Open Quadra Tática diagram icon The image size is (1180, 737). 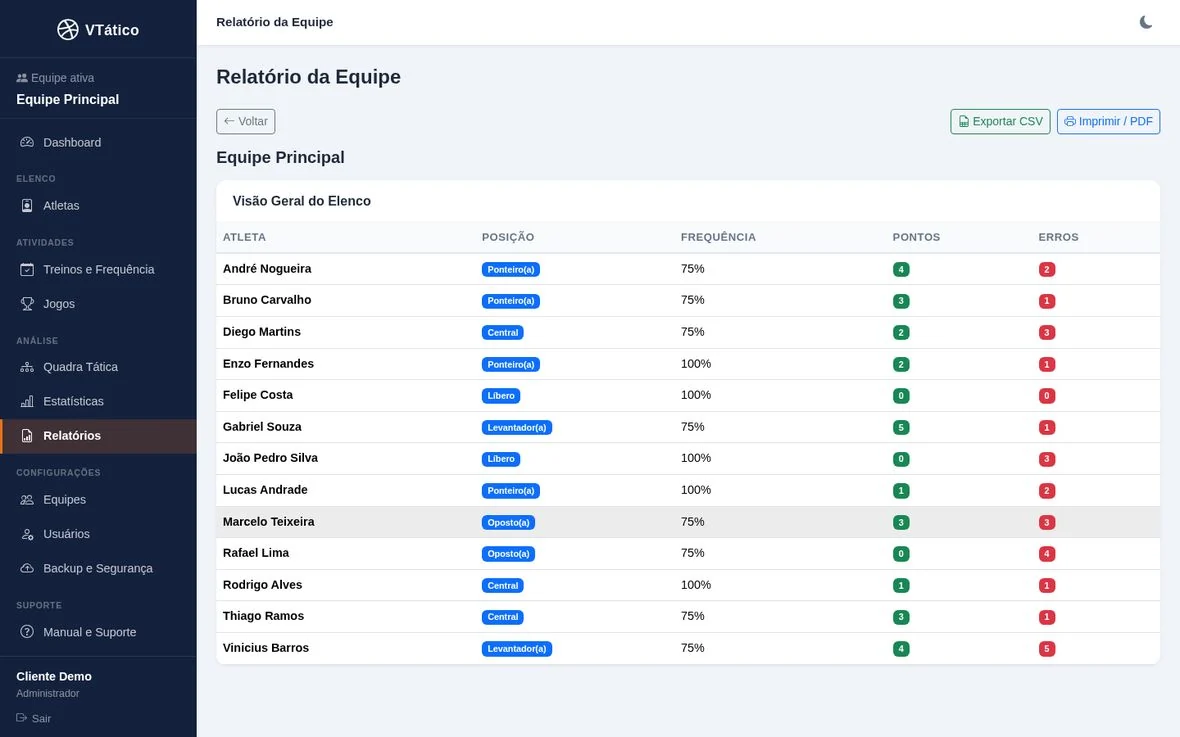point(27,367)
